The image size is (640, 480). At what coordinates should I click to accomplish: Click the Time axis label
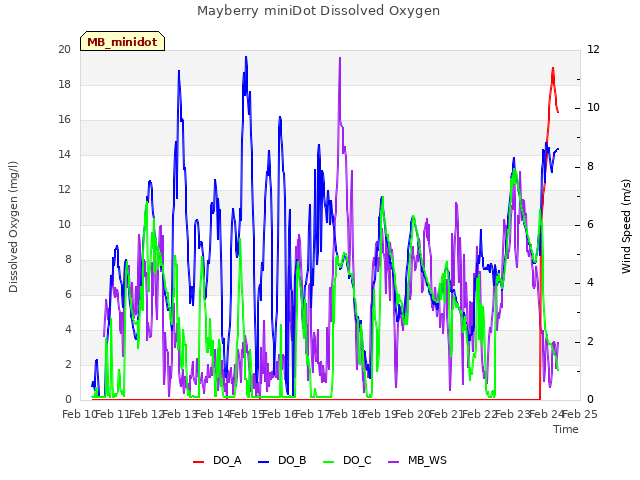click(x=566, y=429)
